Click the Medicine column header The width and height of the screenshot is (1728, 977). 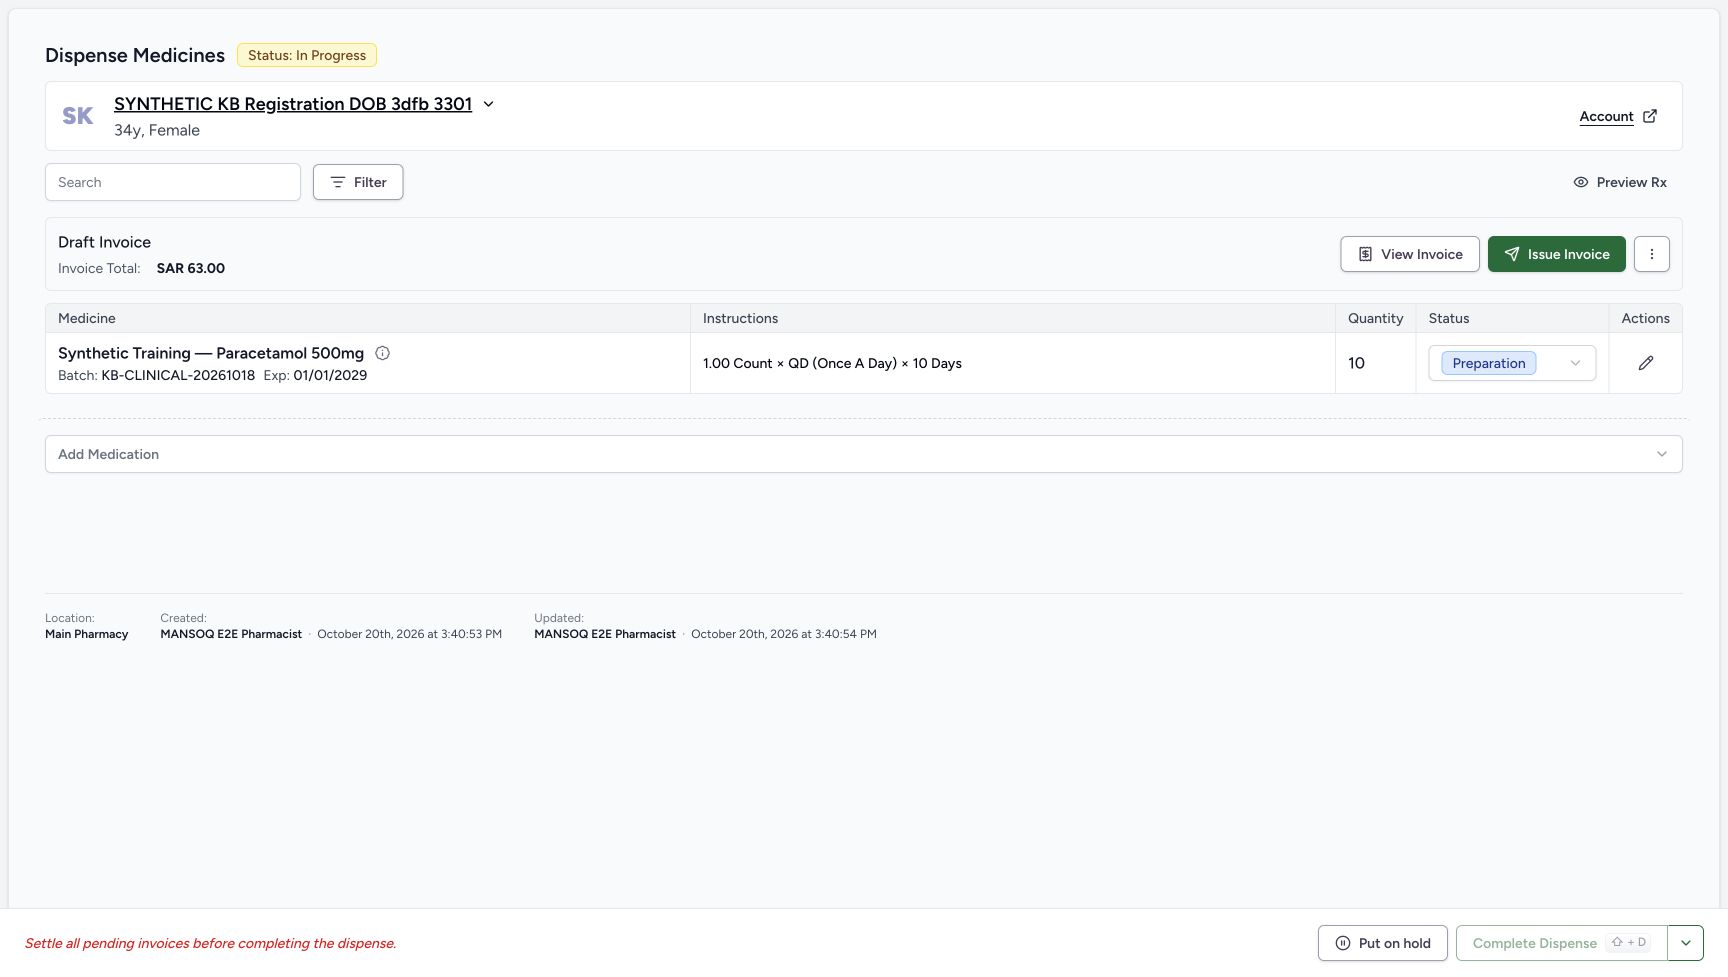tap(87, 318)
